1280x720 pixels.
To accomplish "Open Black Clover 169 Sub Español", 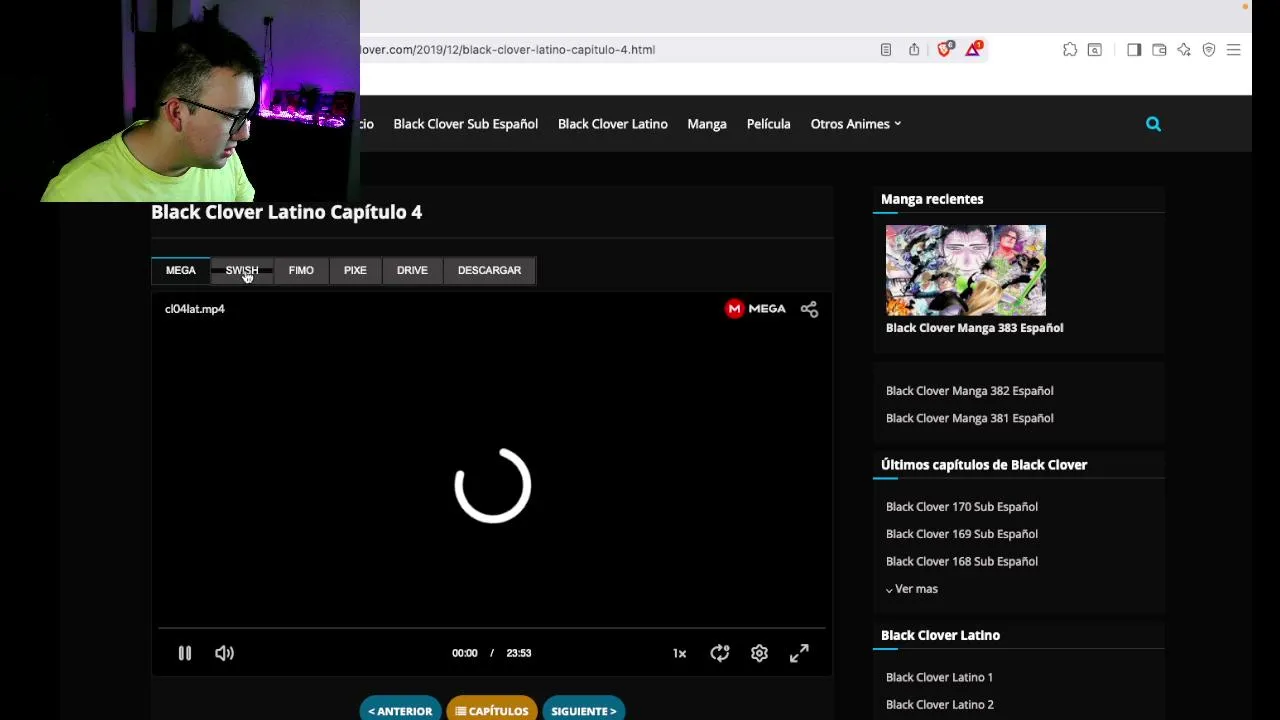I will point(962,534).
